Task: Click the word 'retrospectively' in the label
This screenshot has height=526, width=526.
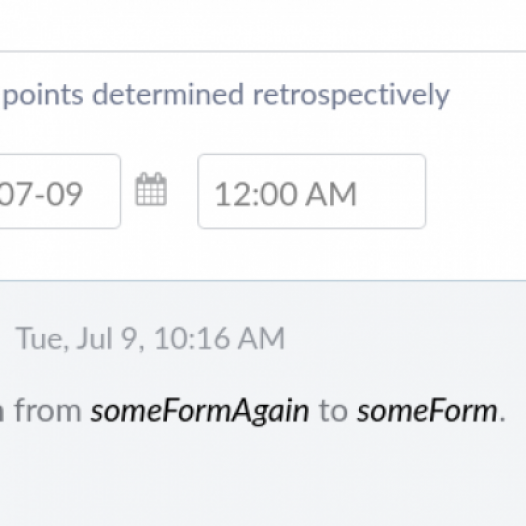Action: pyautogui.click(x=351, y=96)
